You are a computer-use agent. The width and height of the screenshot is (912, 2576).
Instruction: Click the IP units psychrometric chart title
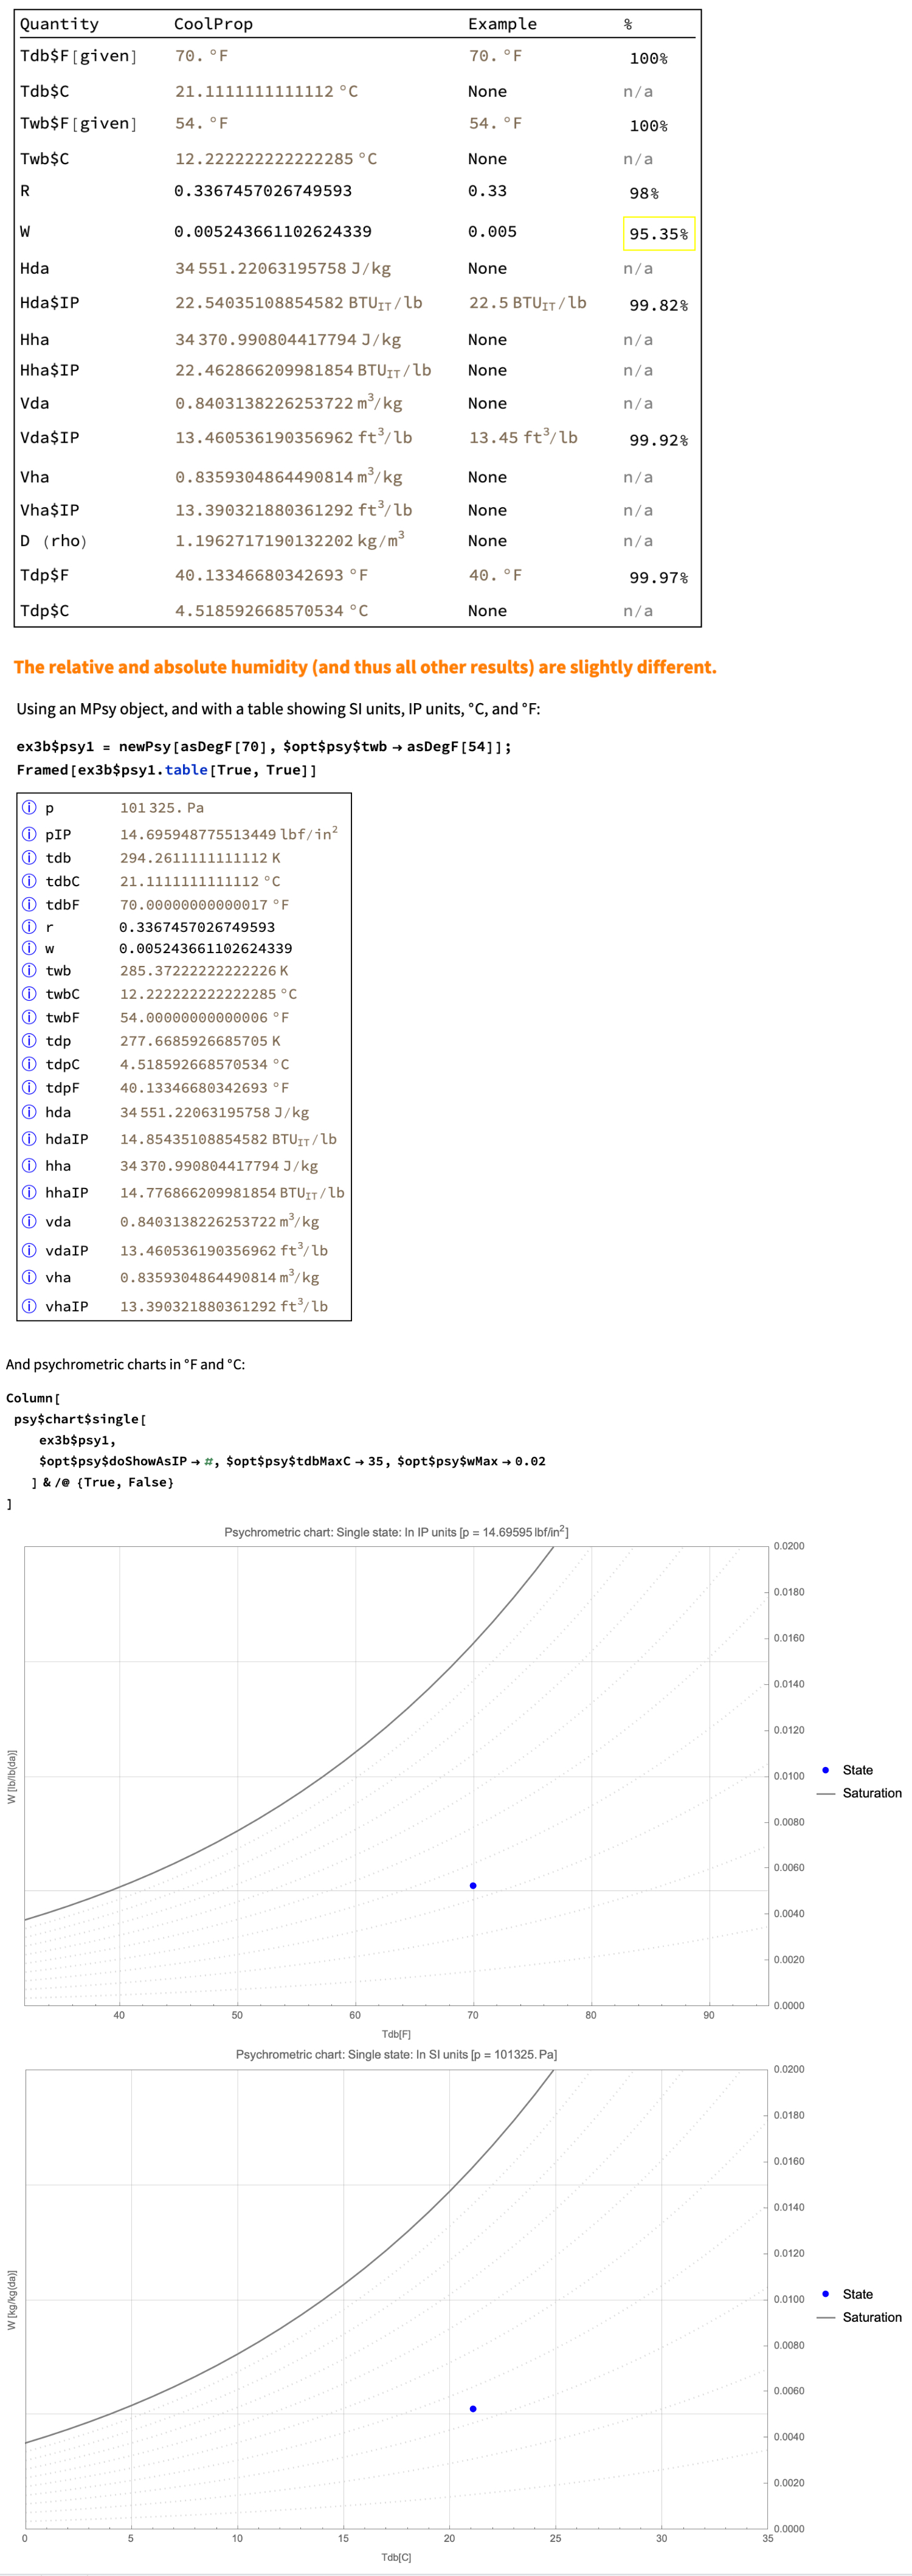pos(396,1532)
